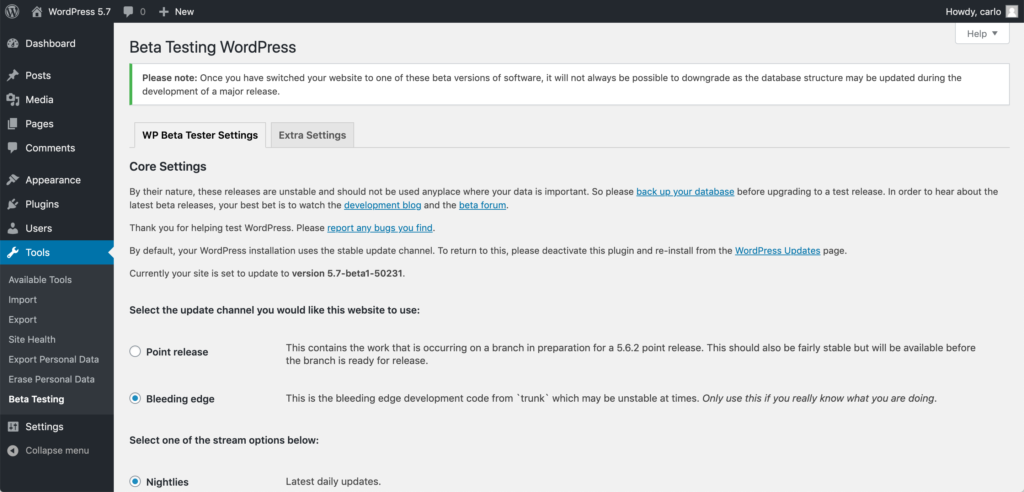This screenshot has height=492, width=1024.
Task: Open the development blog link
Action: point(383,205)
